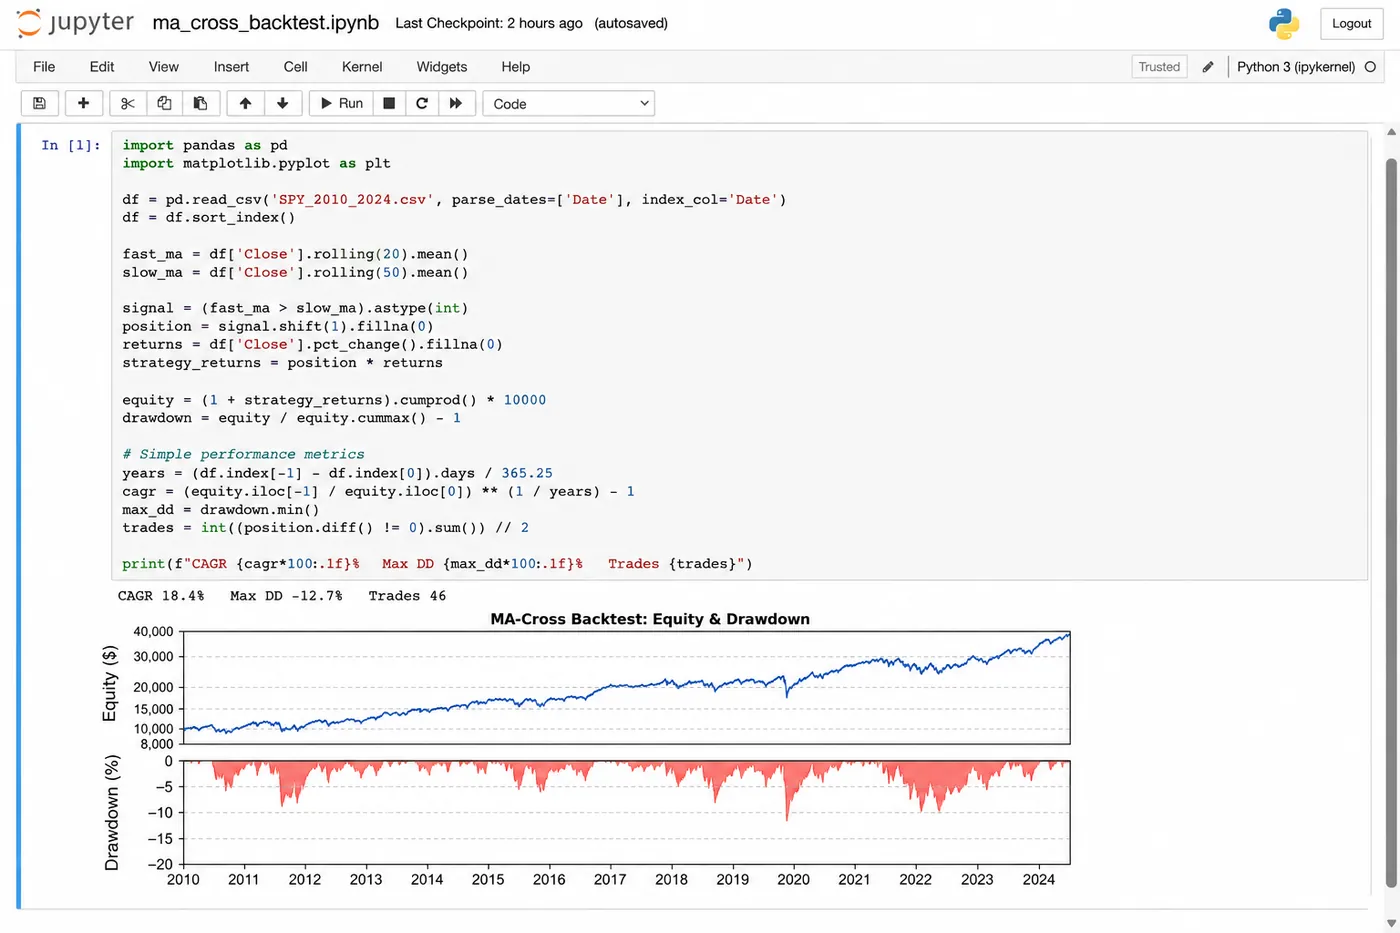Open the Insert menu
Image resolution: width=1400 pixels, height=933 pixels.
[x=231, y=67]
